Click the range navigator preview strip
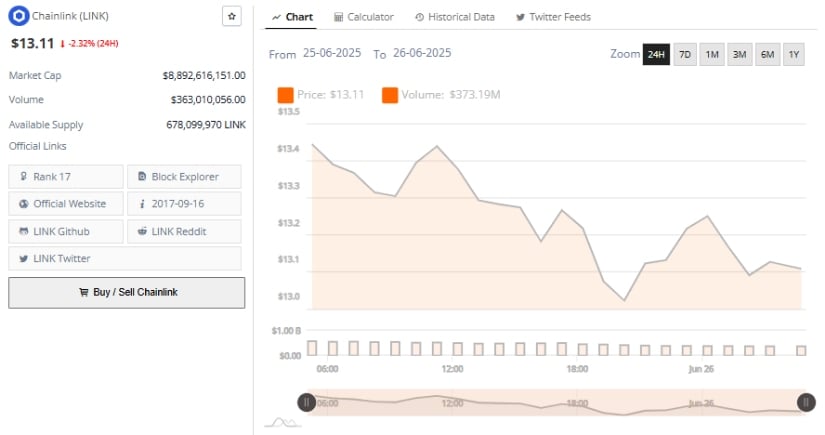This screenshot has width=825, height=435. click(556, 403)
